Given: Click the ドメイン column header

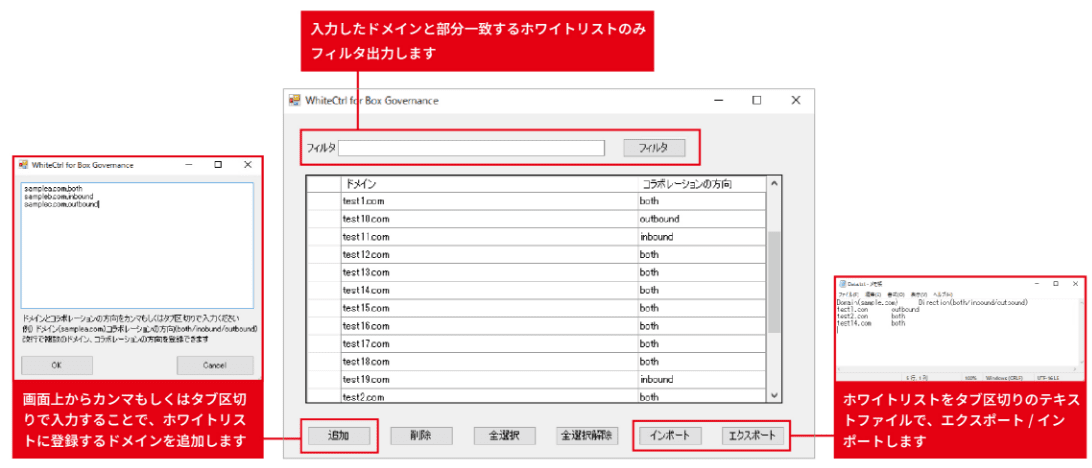Looking at the screenshot, I should tap(488, 184).
